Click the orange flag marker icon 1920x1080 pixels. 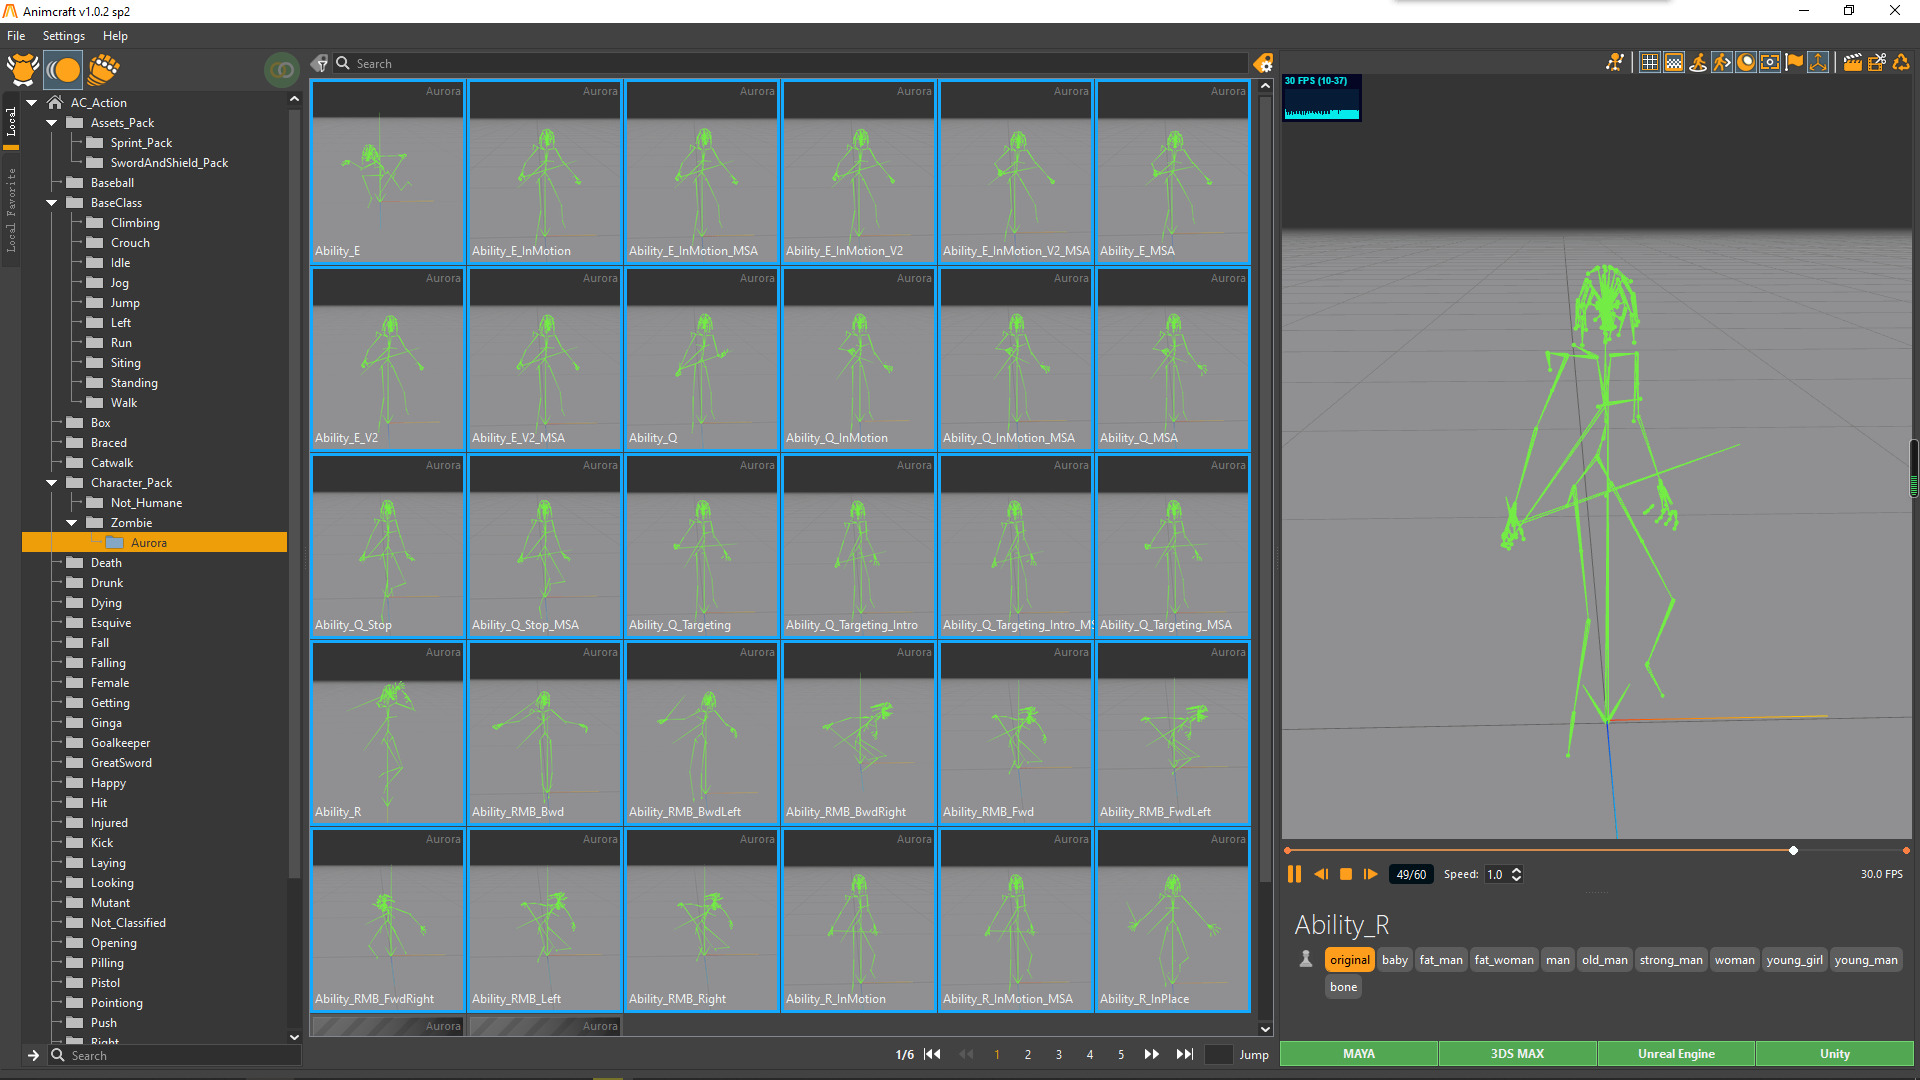pyautogui.click(x=1794, y=63)
